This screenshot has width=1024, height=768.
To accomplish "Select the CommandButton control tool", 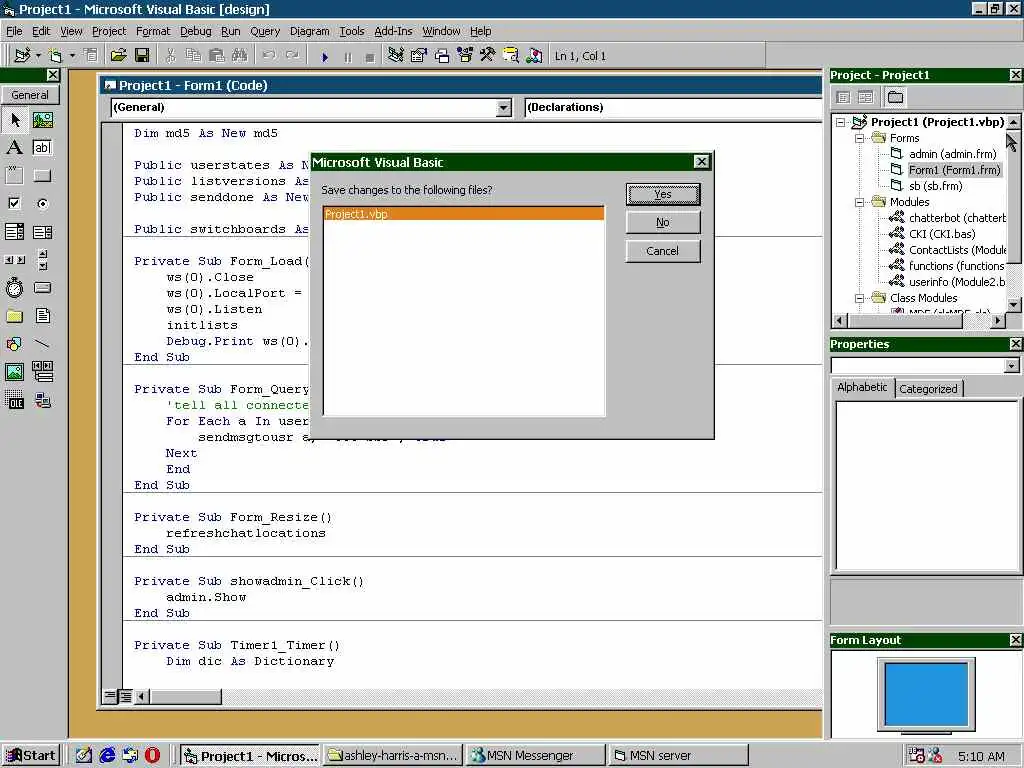I will click(x=42, y=176).
